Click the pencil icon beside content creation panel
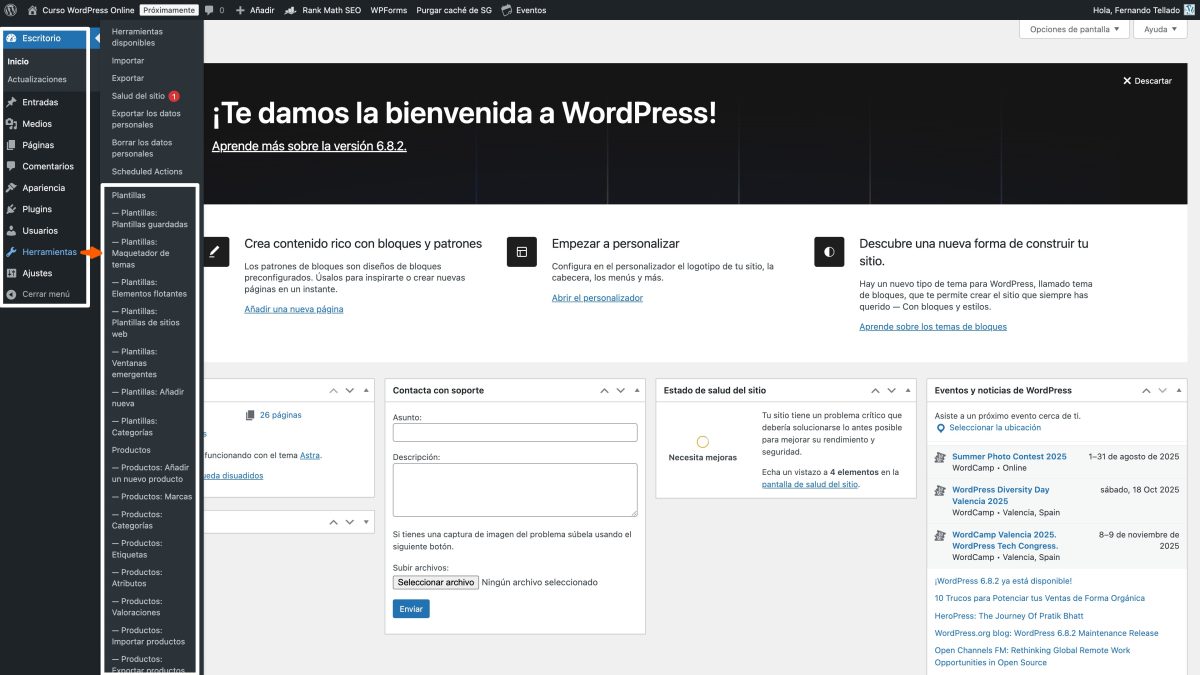 pos(213,252)
